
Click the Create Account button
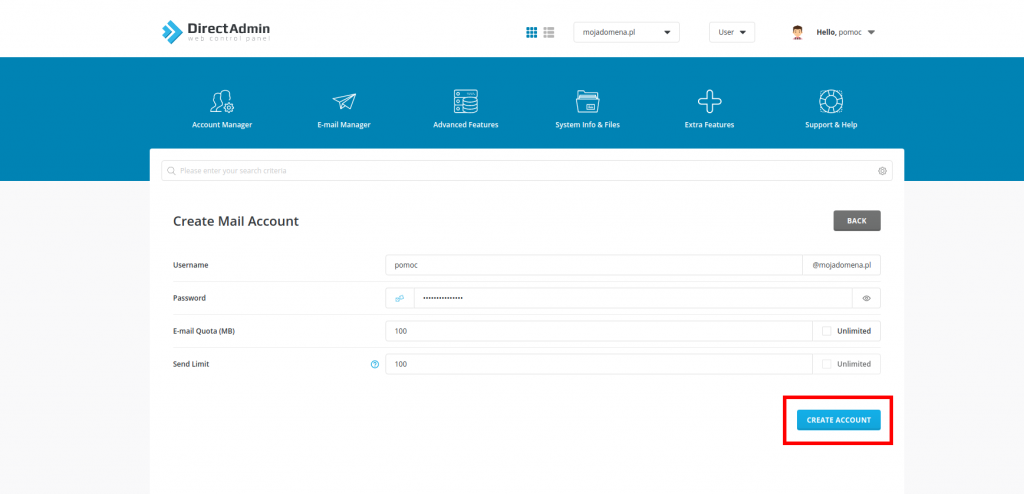pos(838,420)
